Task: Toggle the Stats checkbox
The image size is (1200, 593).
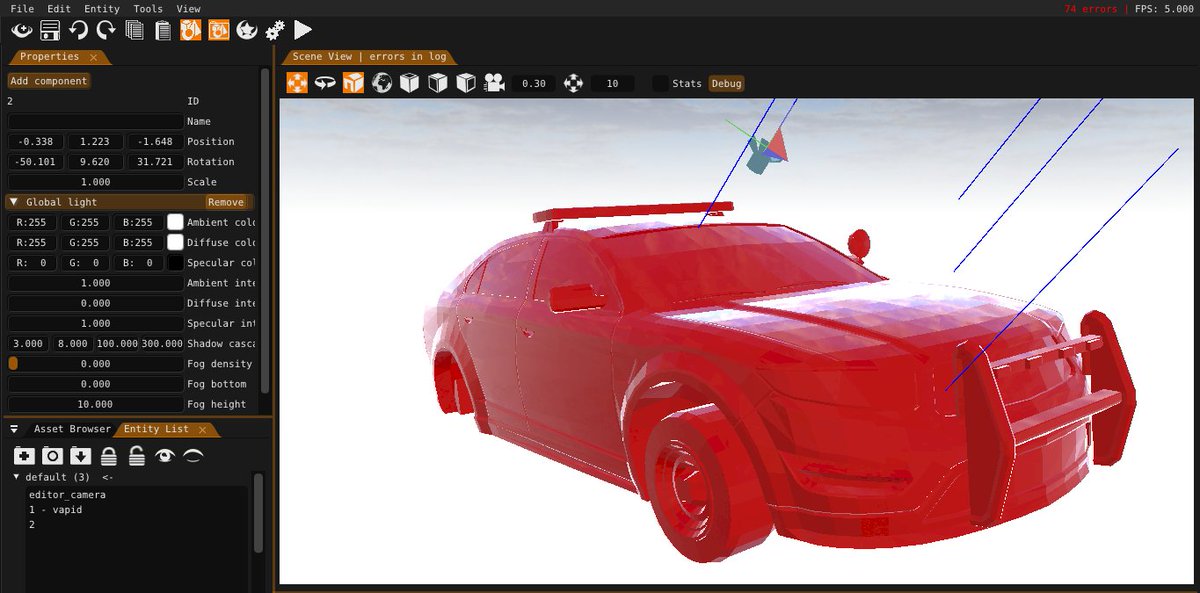Action: tap(660, 84)
